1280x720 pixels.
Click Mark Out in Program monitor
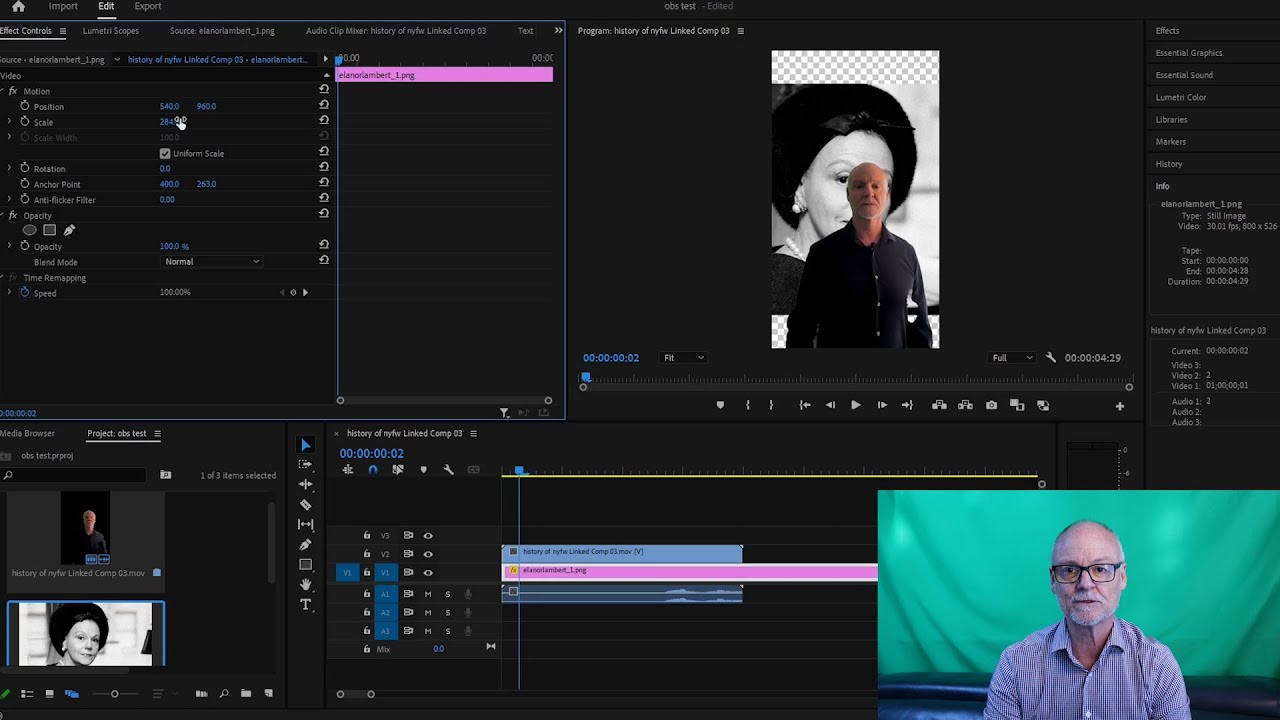[x=771, y=405]
